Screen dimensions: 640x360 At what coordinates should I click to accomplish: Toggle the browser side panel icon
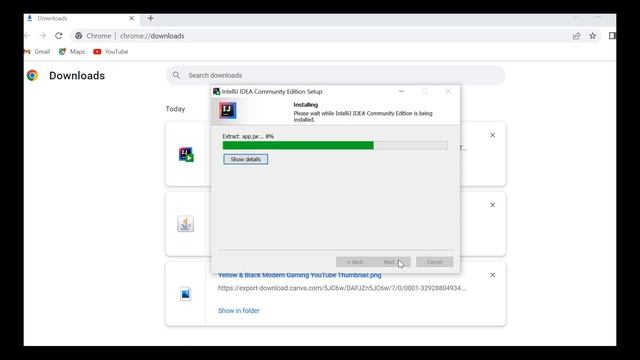612,36
